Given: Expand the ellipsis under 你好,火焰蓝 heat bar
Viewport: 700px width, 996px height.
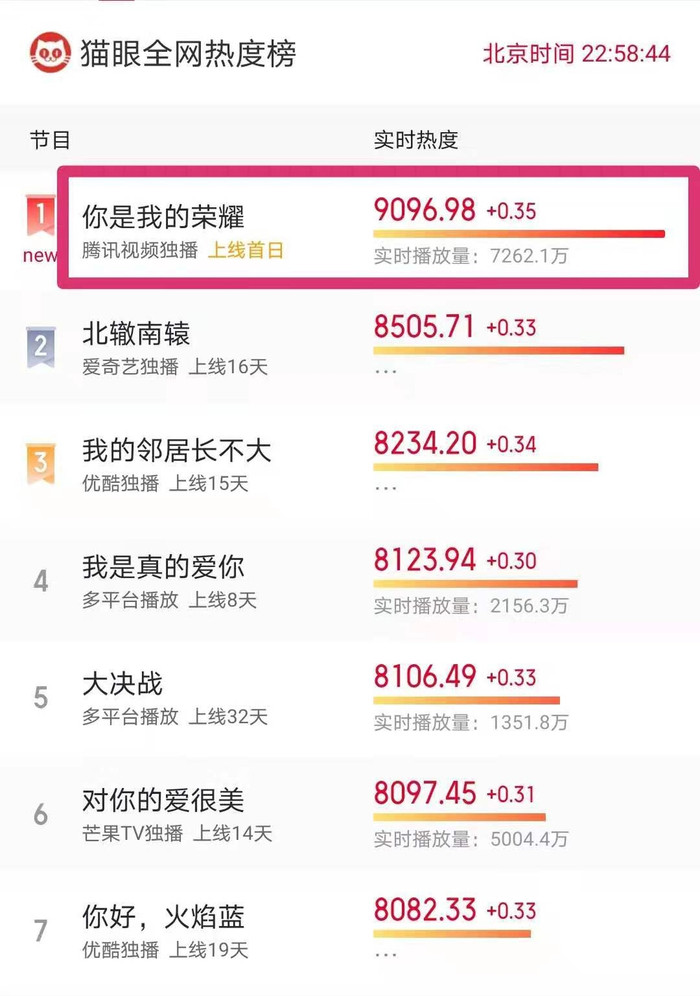Looking at the screenshot, I should pyautogui.click(x=386, y=955).
